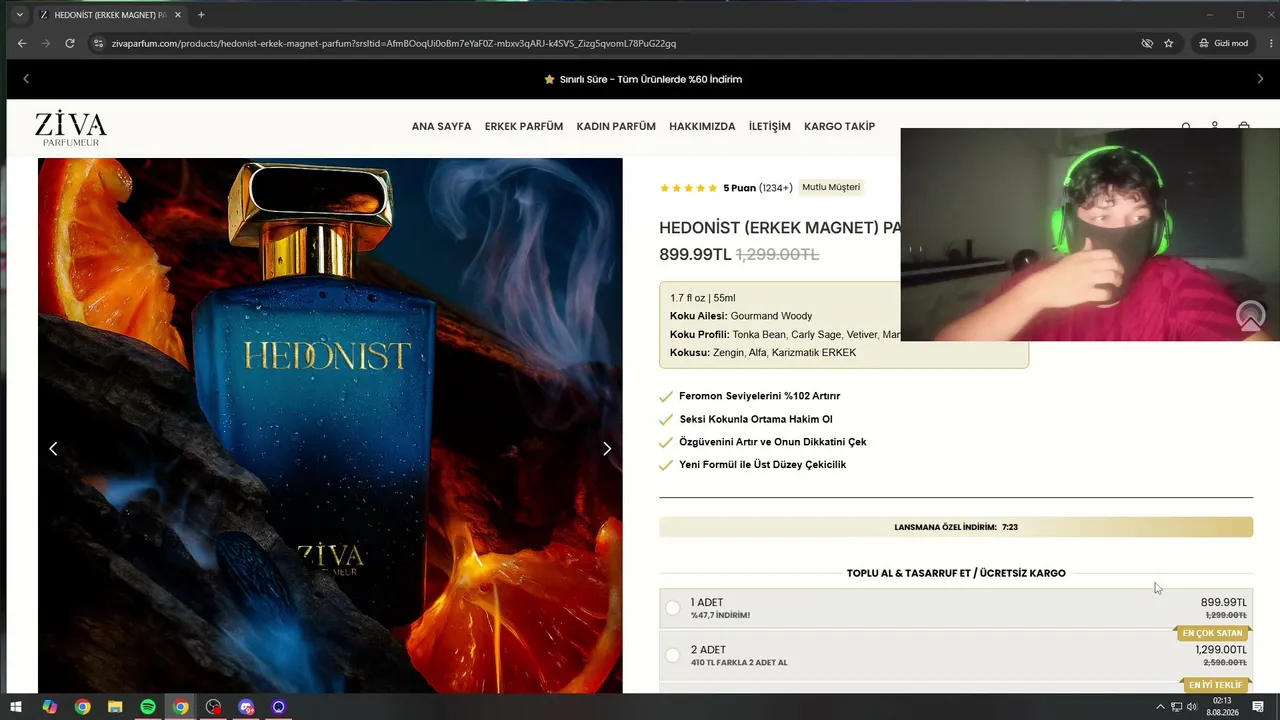Open a new browser tab
The height and width of the screenshot is (720, 1280).
[x=201, y=15]
